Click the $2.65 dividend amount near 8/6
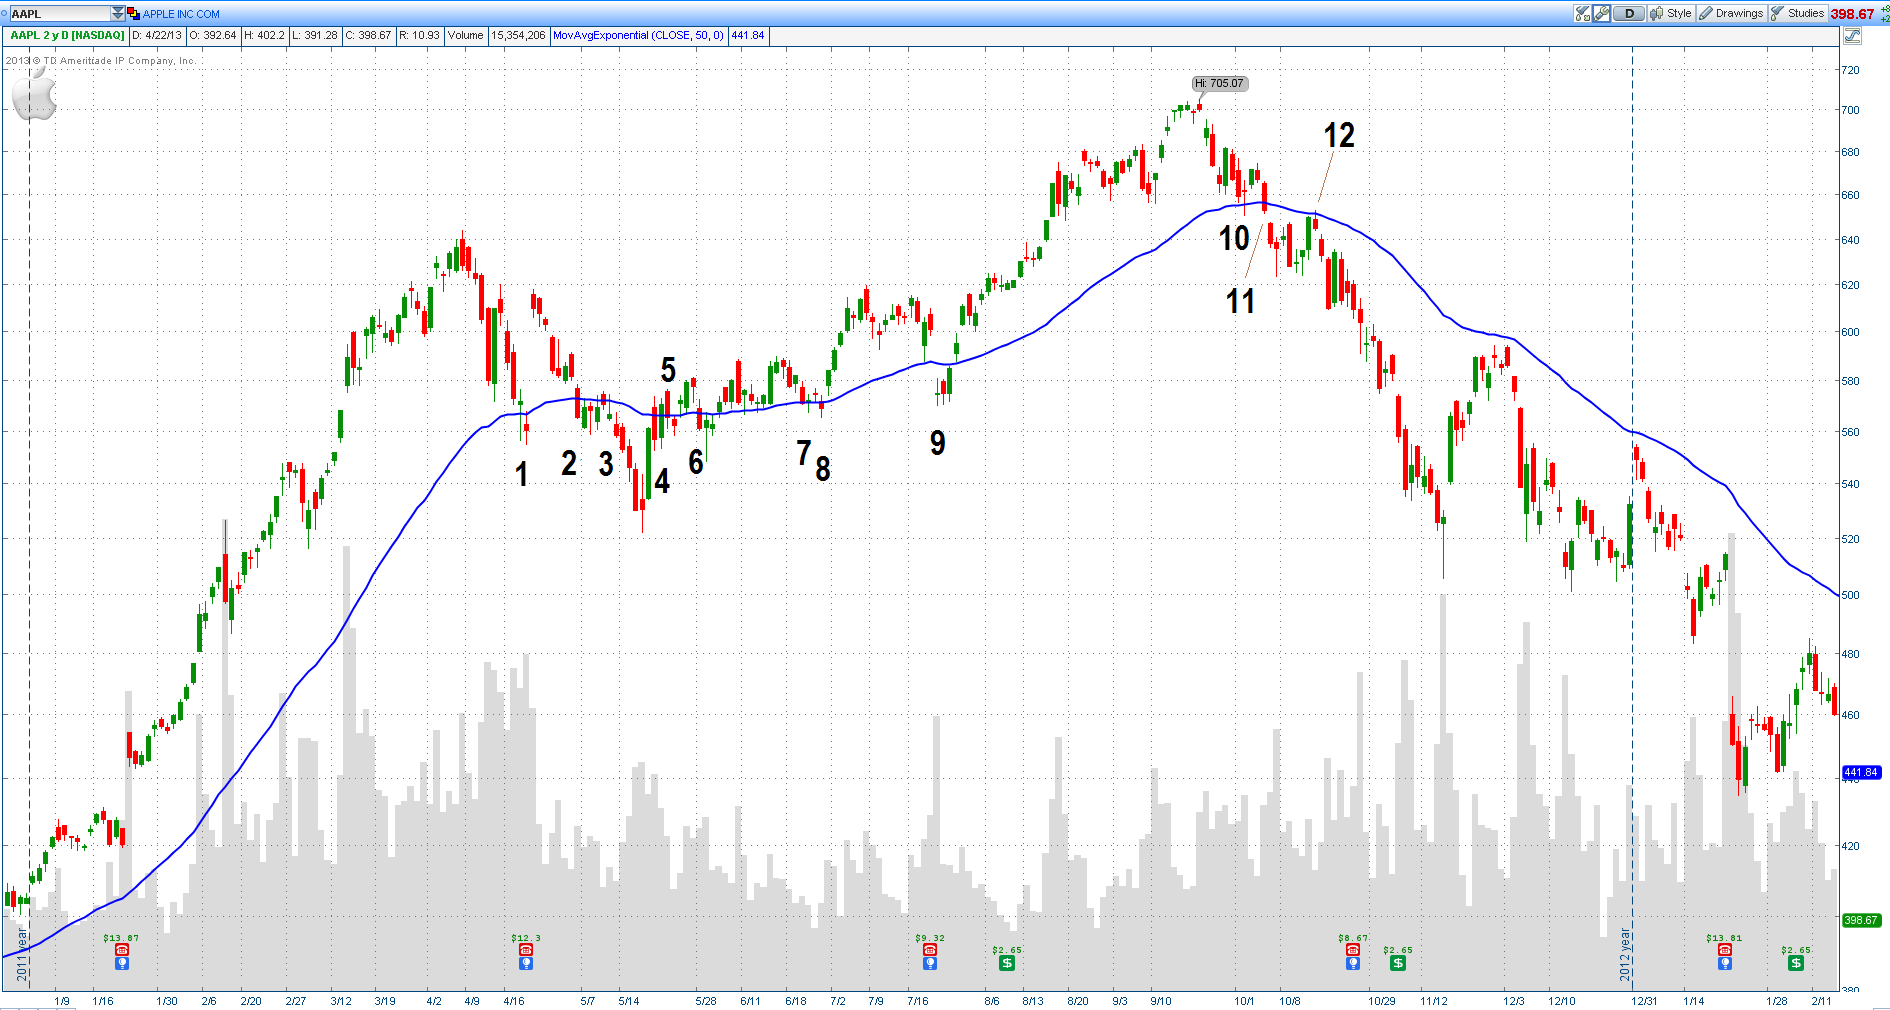 tap(1007, 950)
